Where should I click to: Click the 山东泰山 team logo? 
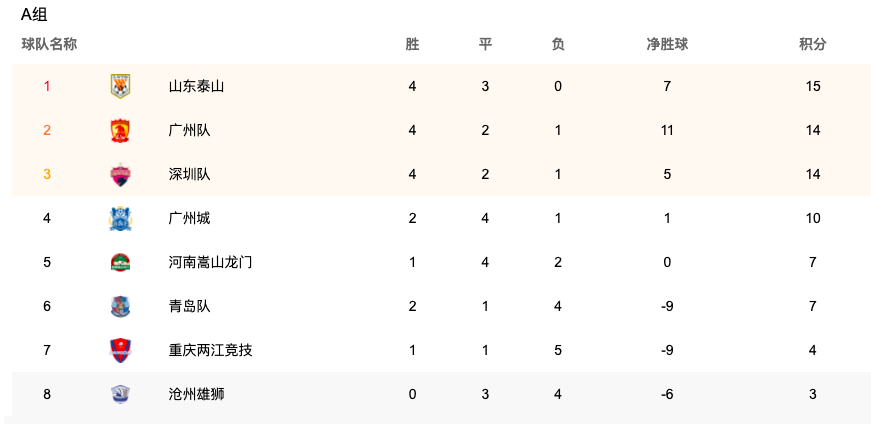(x=120, y=86)
